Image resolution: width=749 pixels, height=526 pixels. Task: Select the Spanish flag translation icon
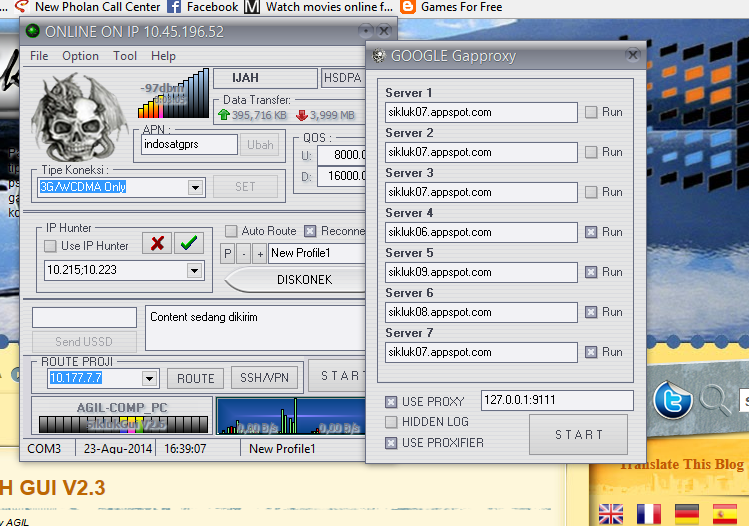725,515
